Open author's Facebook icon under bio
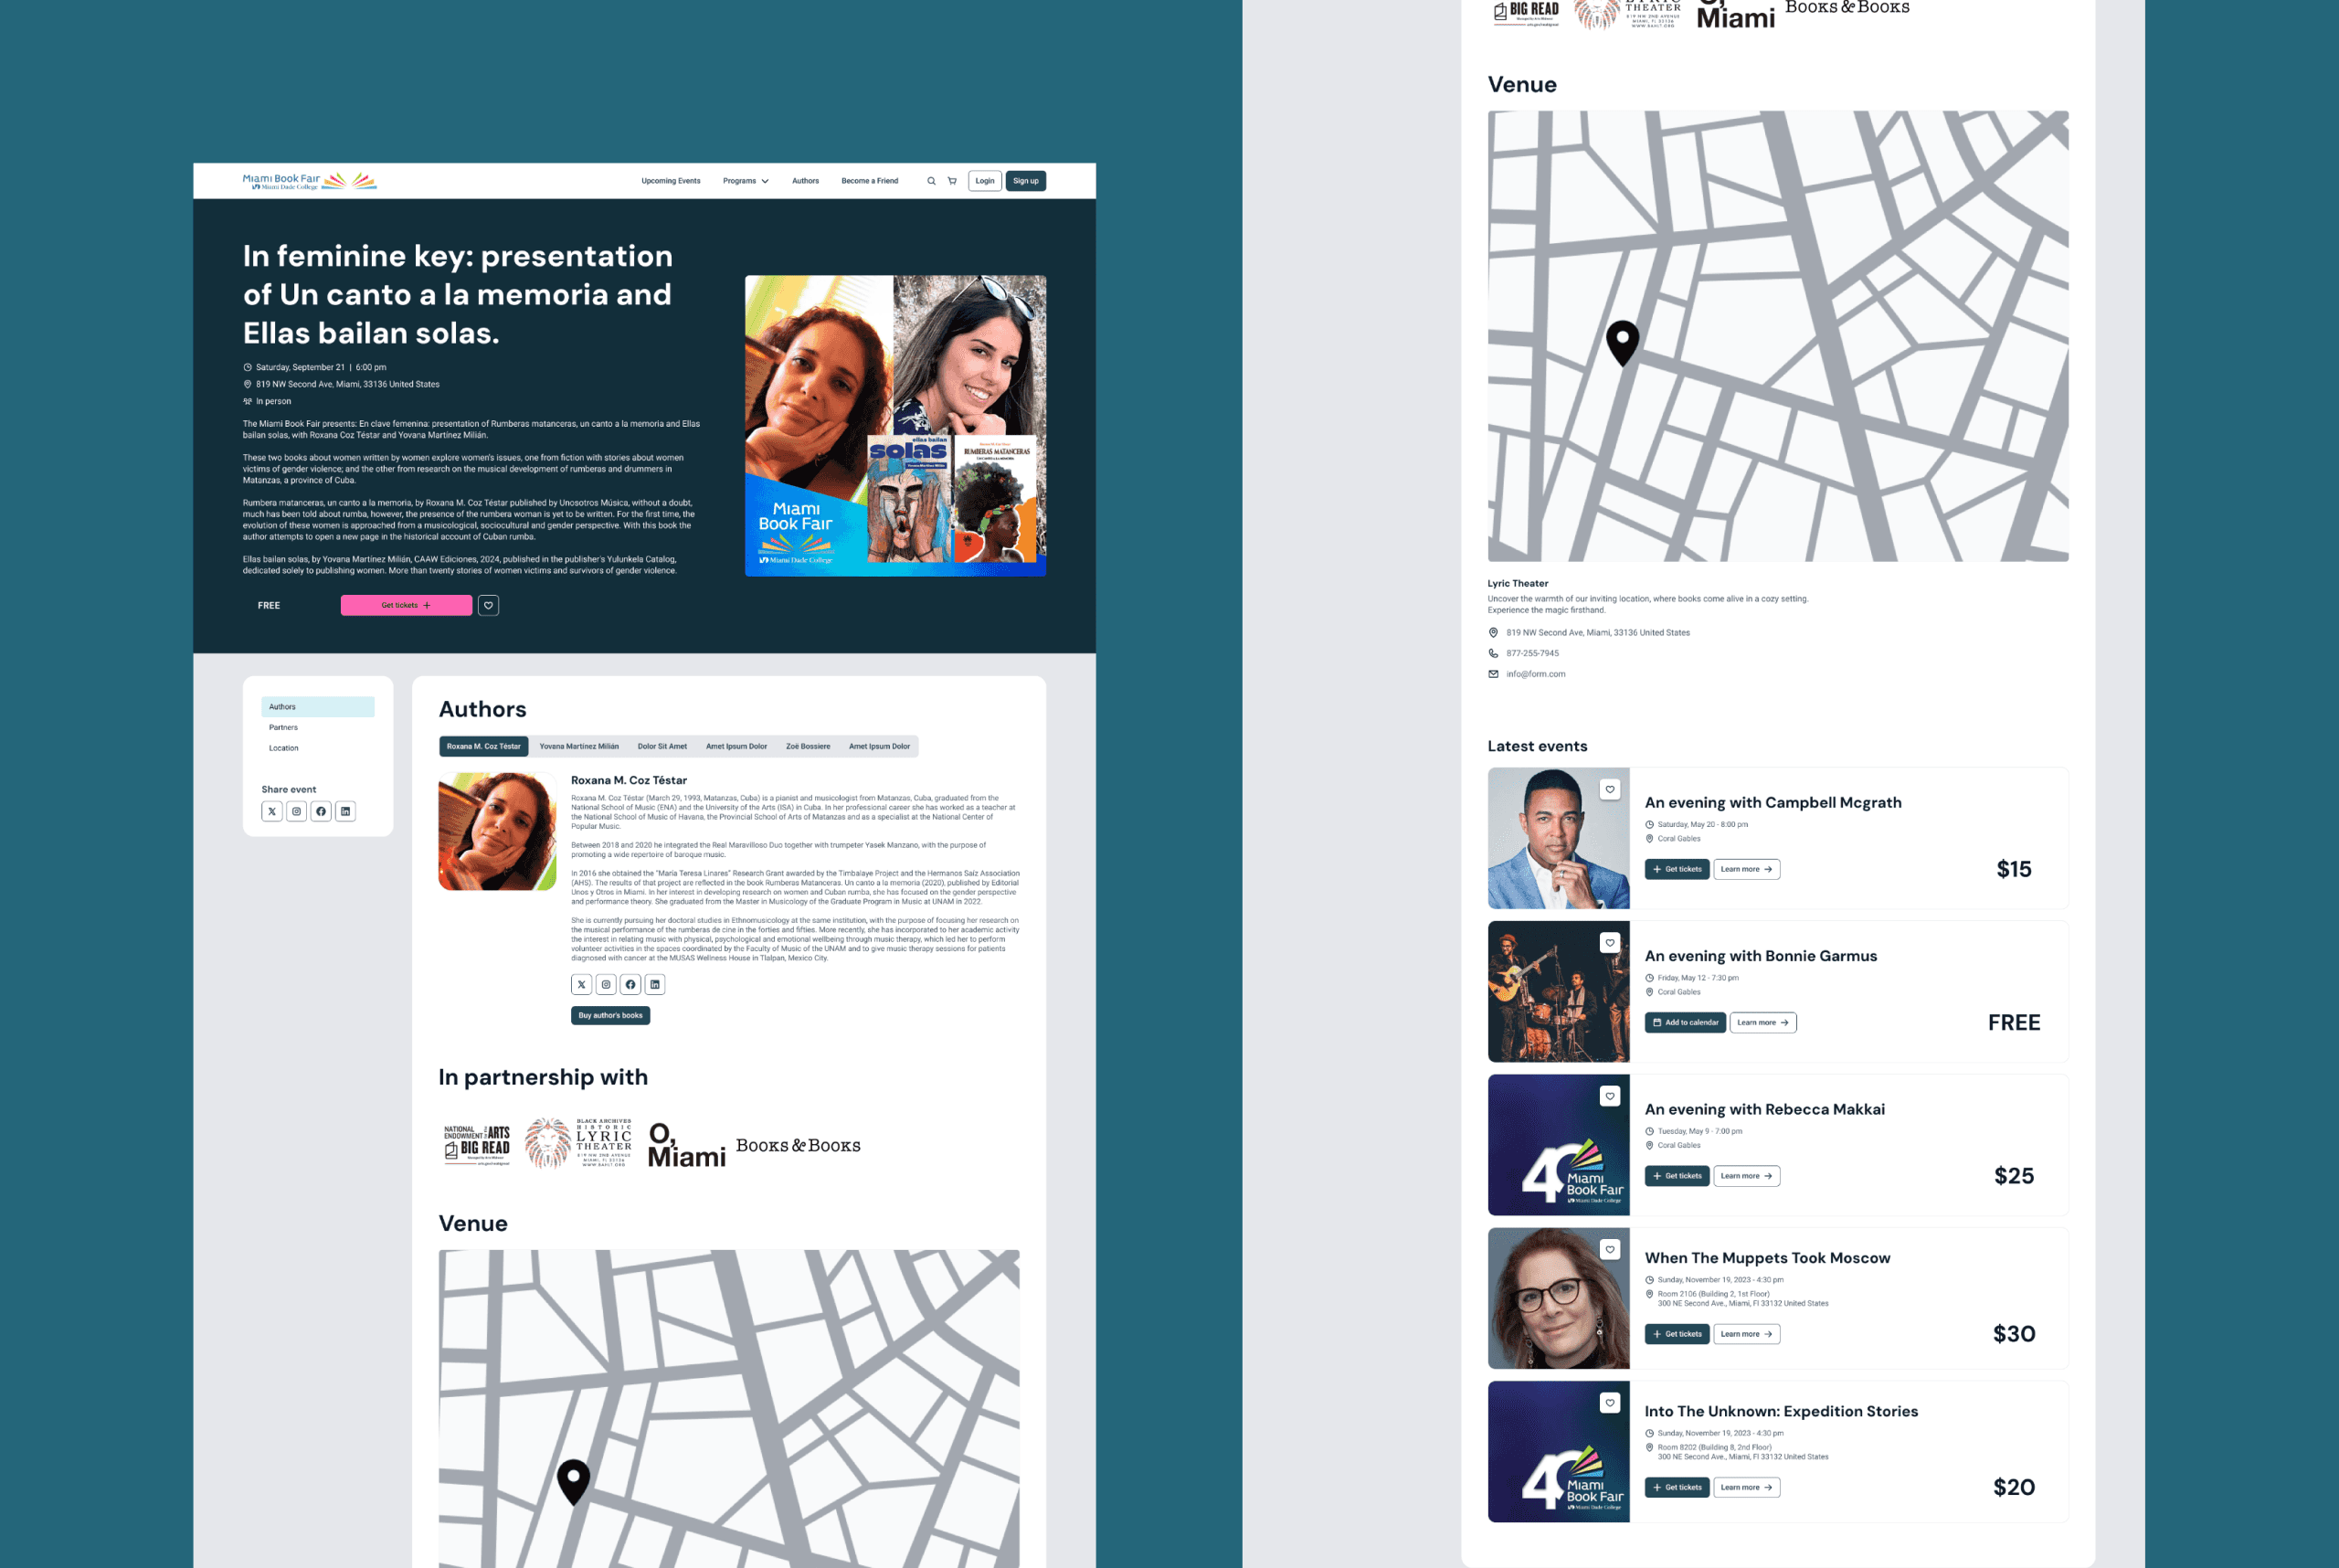Viewport: 2339px width, 1568px height. [630, 985]
